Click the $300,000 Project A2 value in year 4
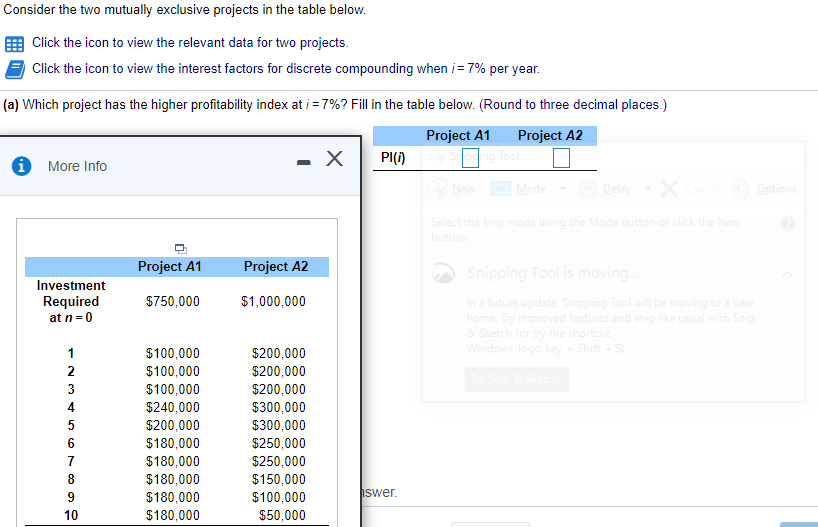This screenshot has width=818, height=527. tap(279, 408)
